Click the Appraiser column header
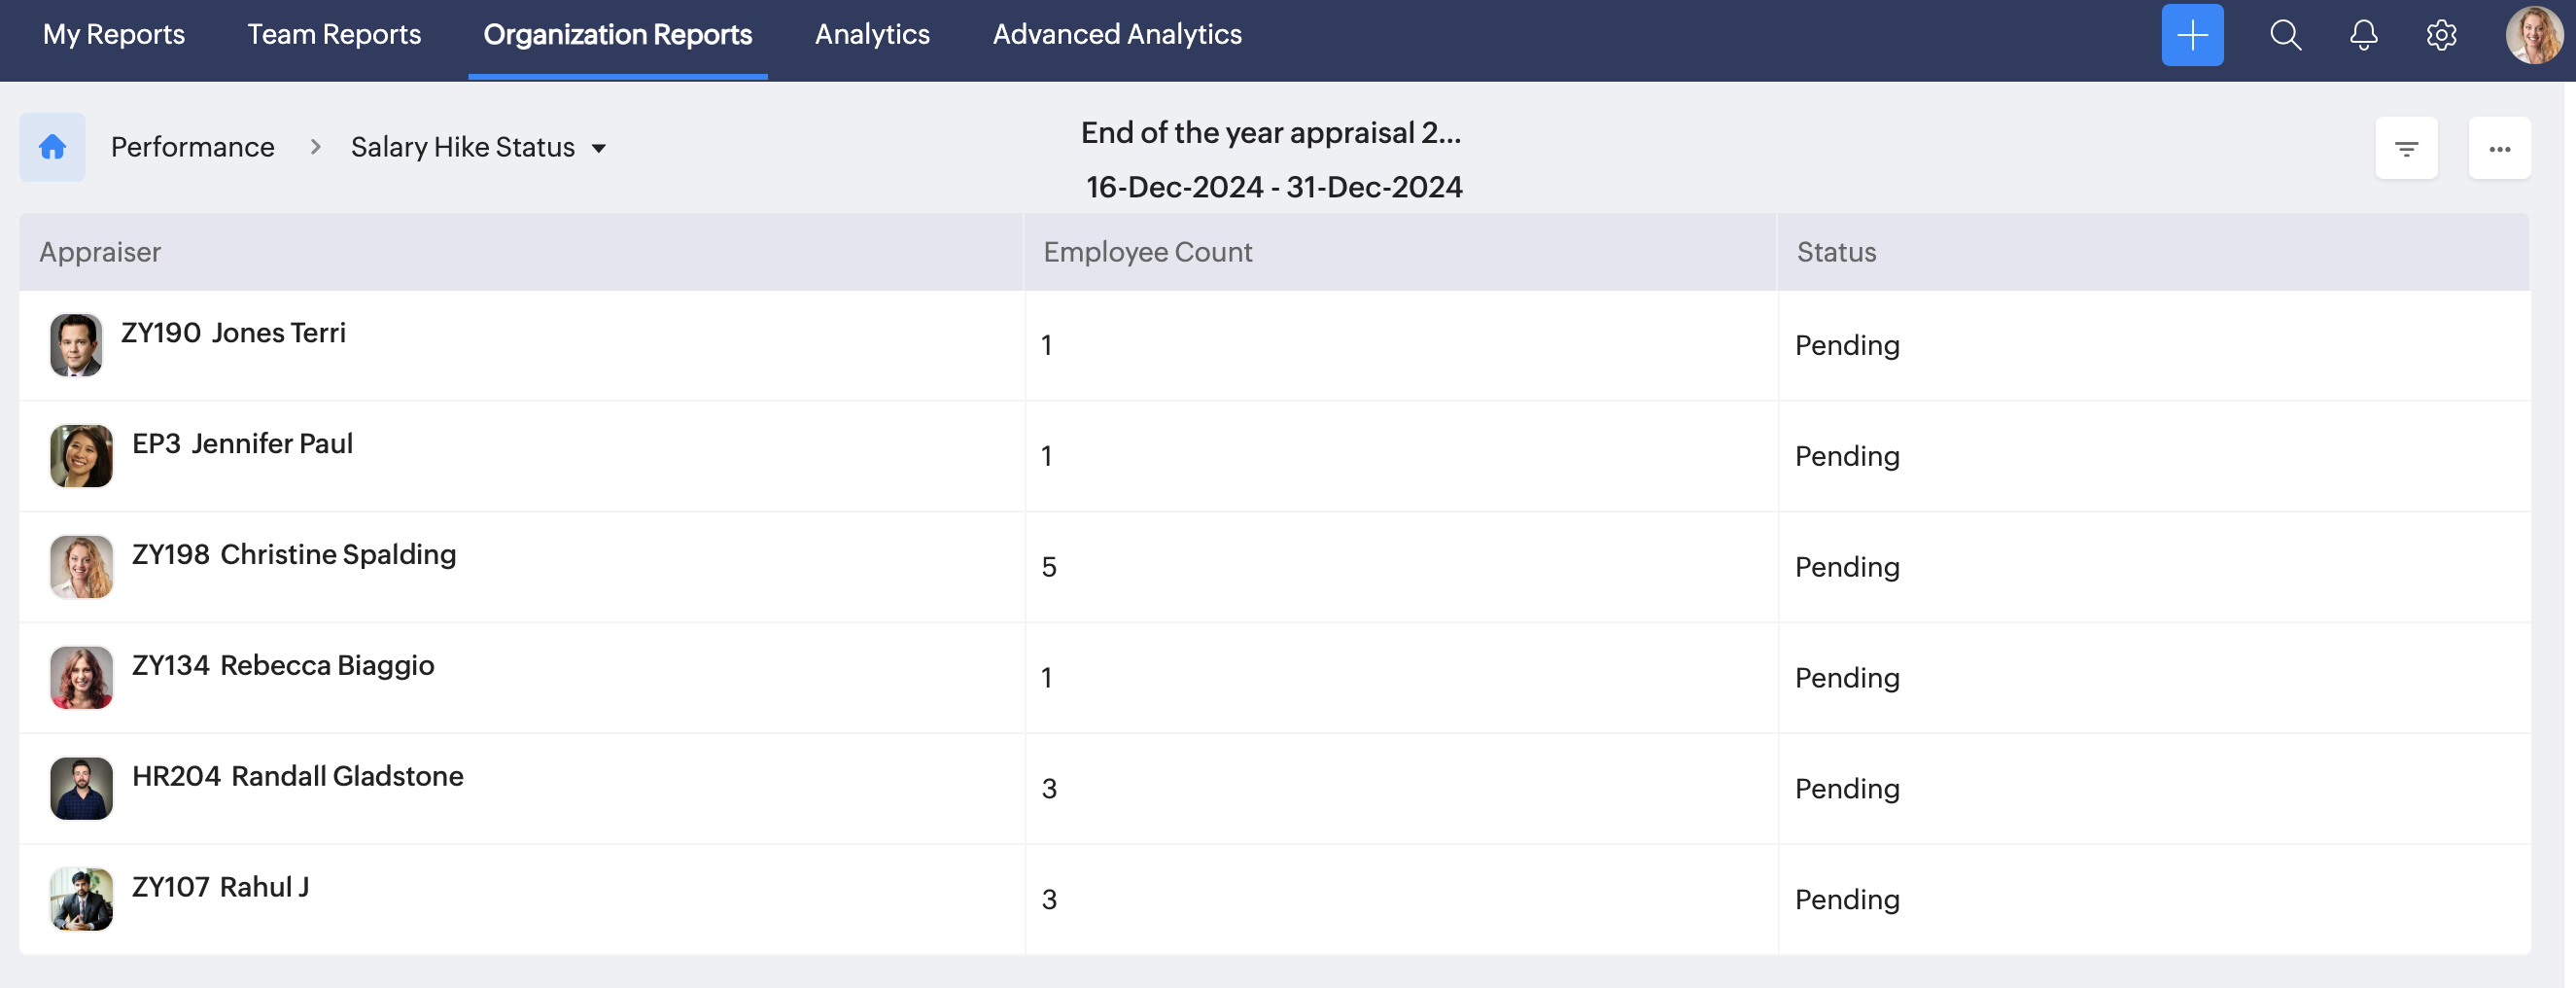Screen dimensions: 2576x988 click(100, 253)
